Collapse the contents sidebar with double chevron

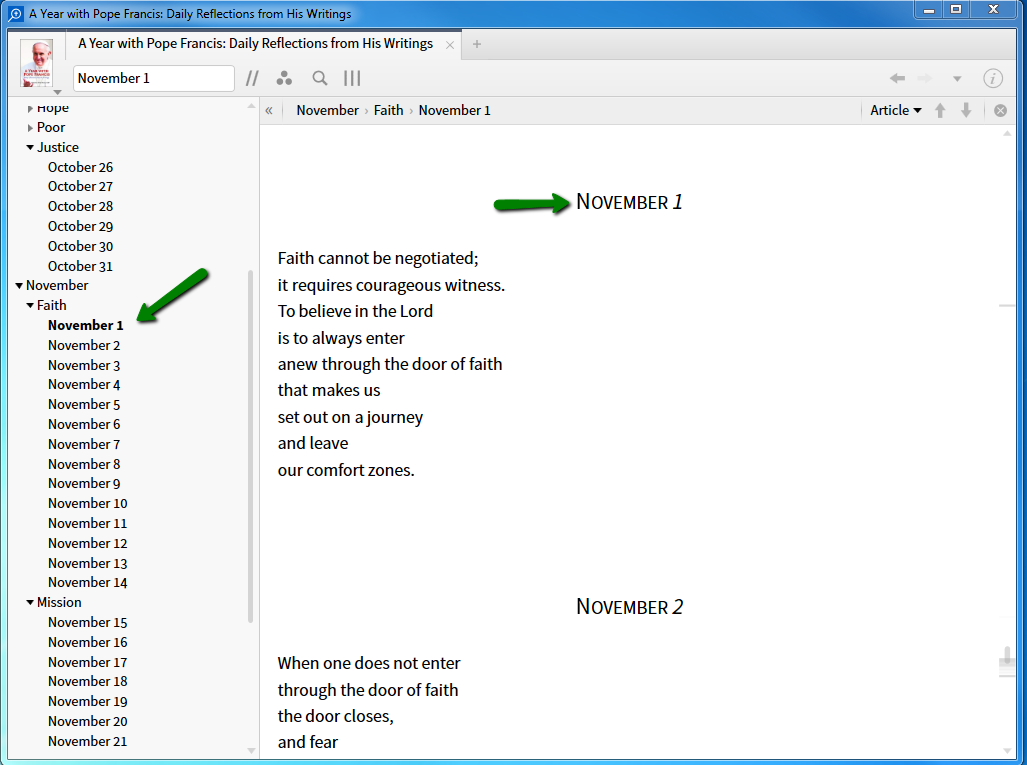click(x=269, y=111)
